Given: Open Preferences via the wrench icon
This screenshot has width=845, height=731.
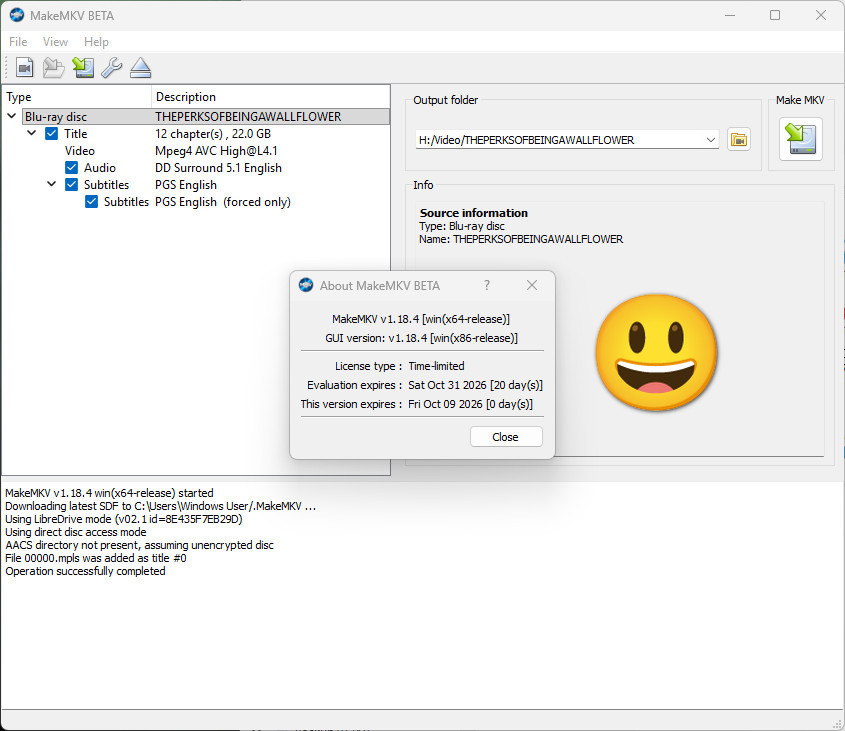Looking at the screenshot, I should coord(112,68).
